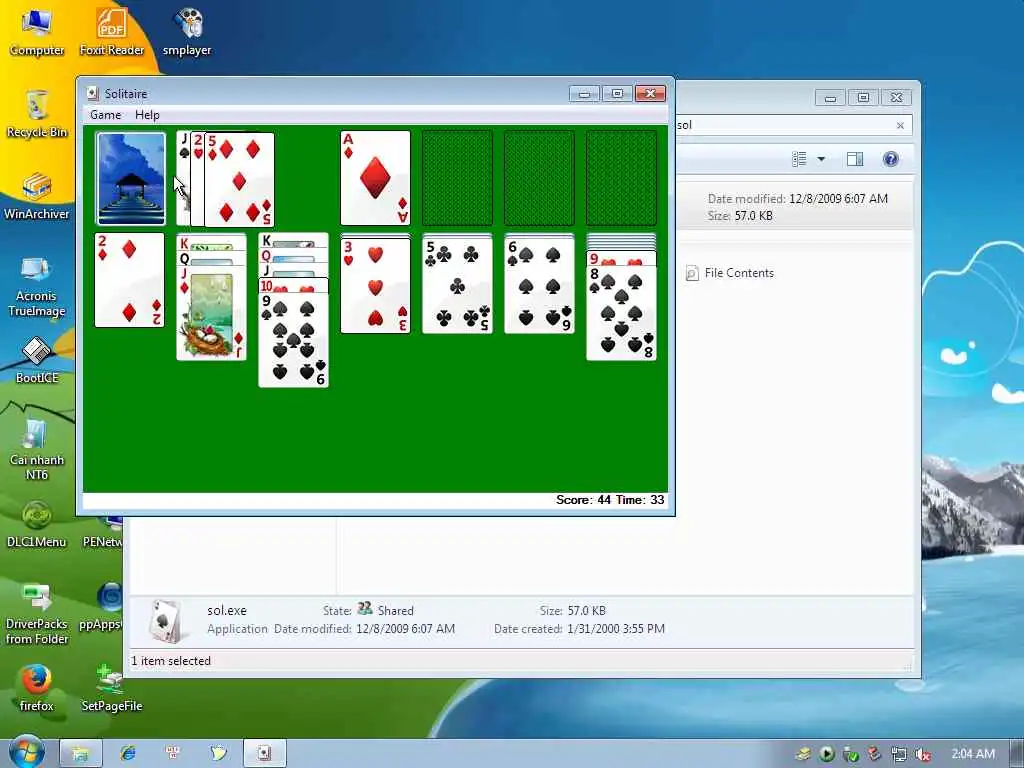1024x768 pixels.
Task: Select the king of spades card strip
Action: tap(293, 240)
